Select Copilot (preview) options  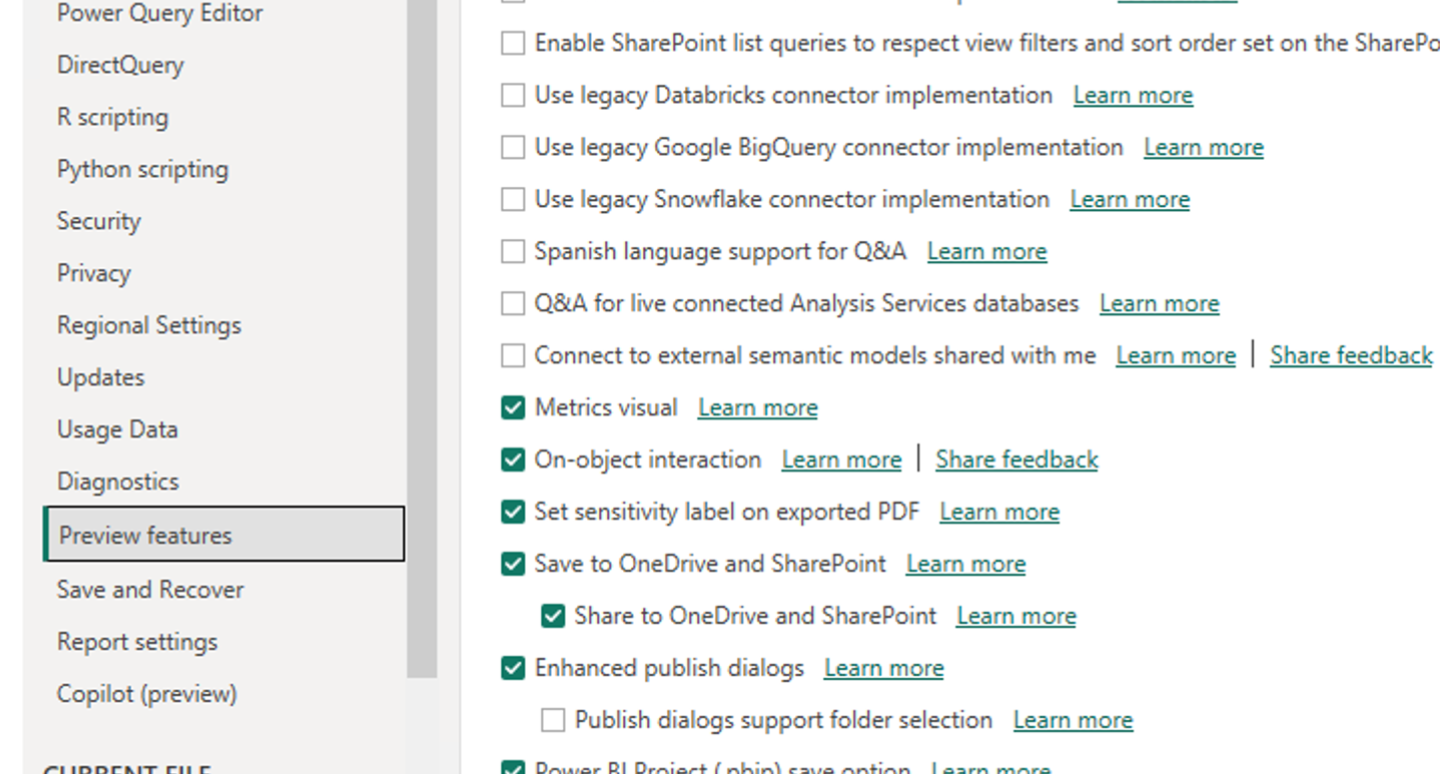tap(147, 693)
